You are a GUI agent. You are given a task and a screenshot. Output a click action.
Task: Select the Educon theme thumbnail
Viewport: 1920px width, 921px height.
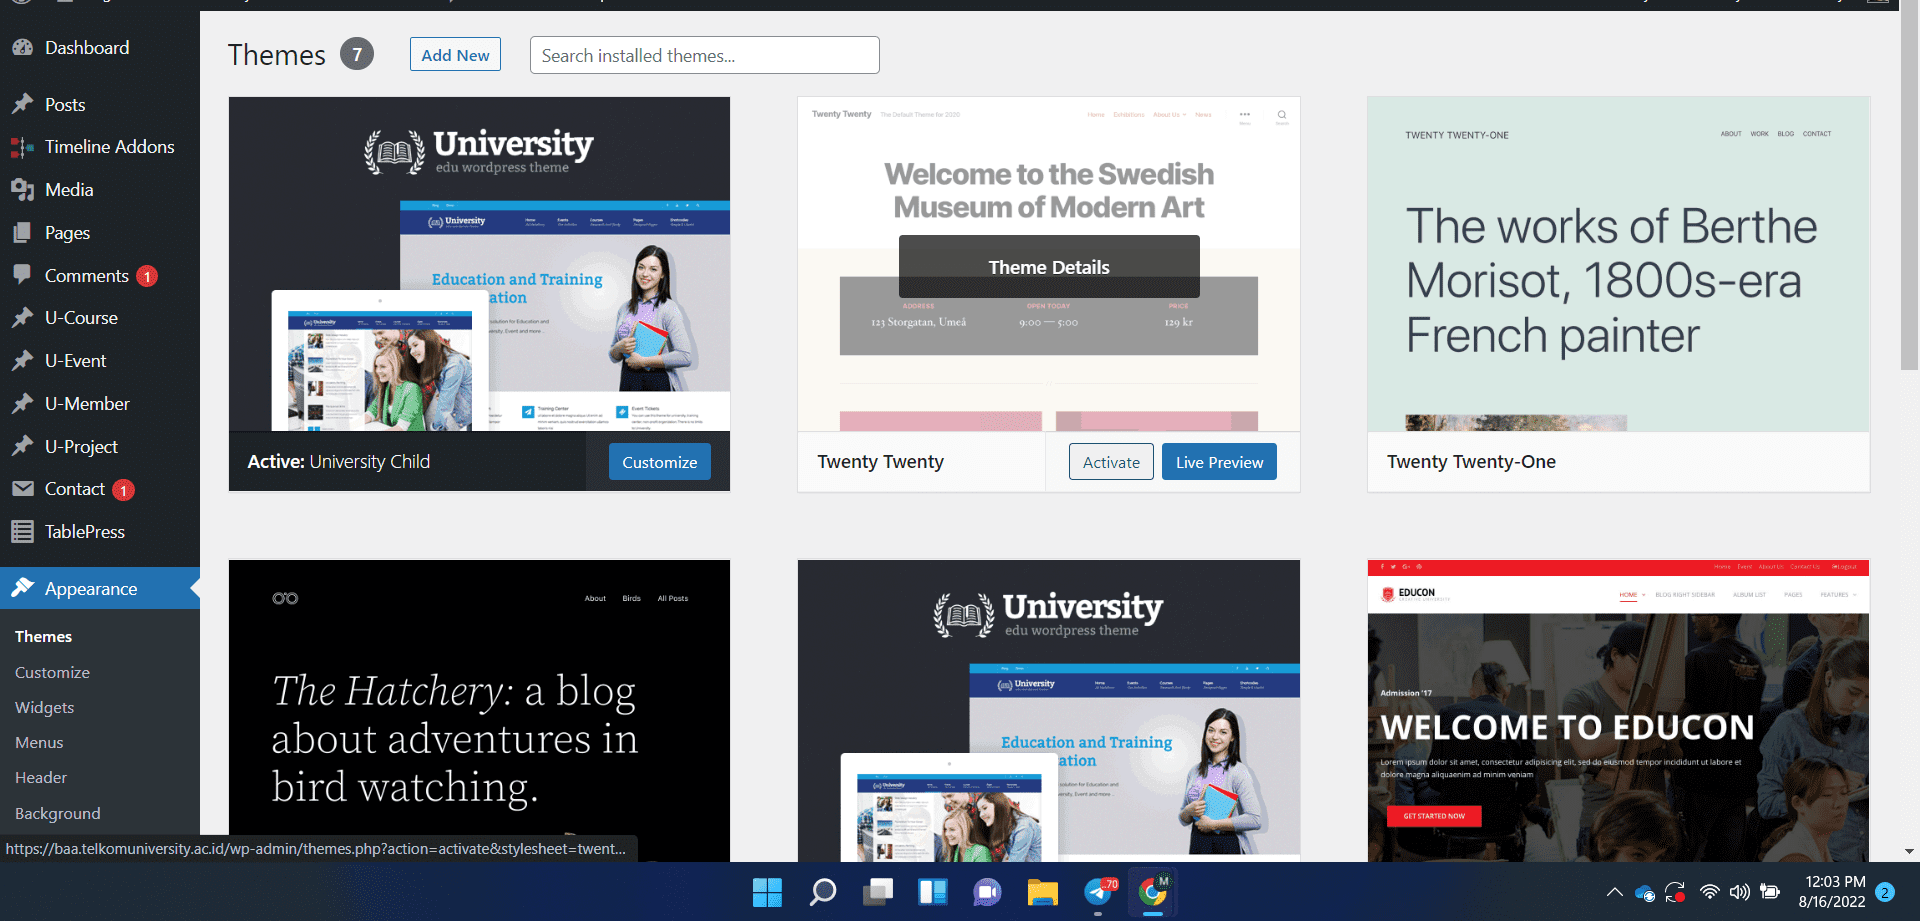(x=1618, y=710)
